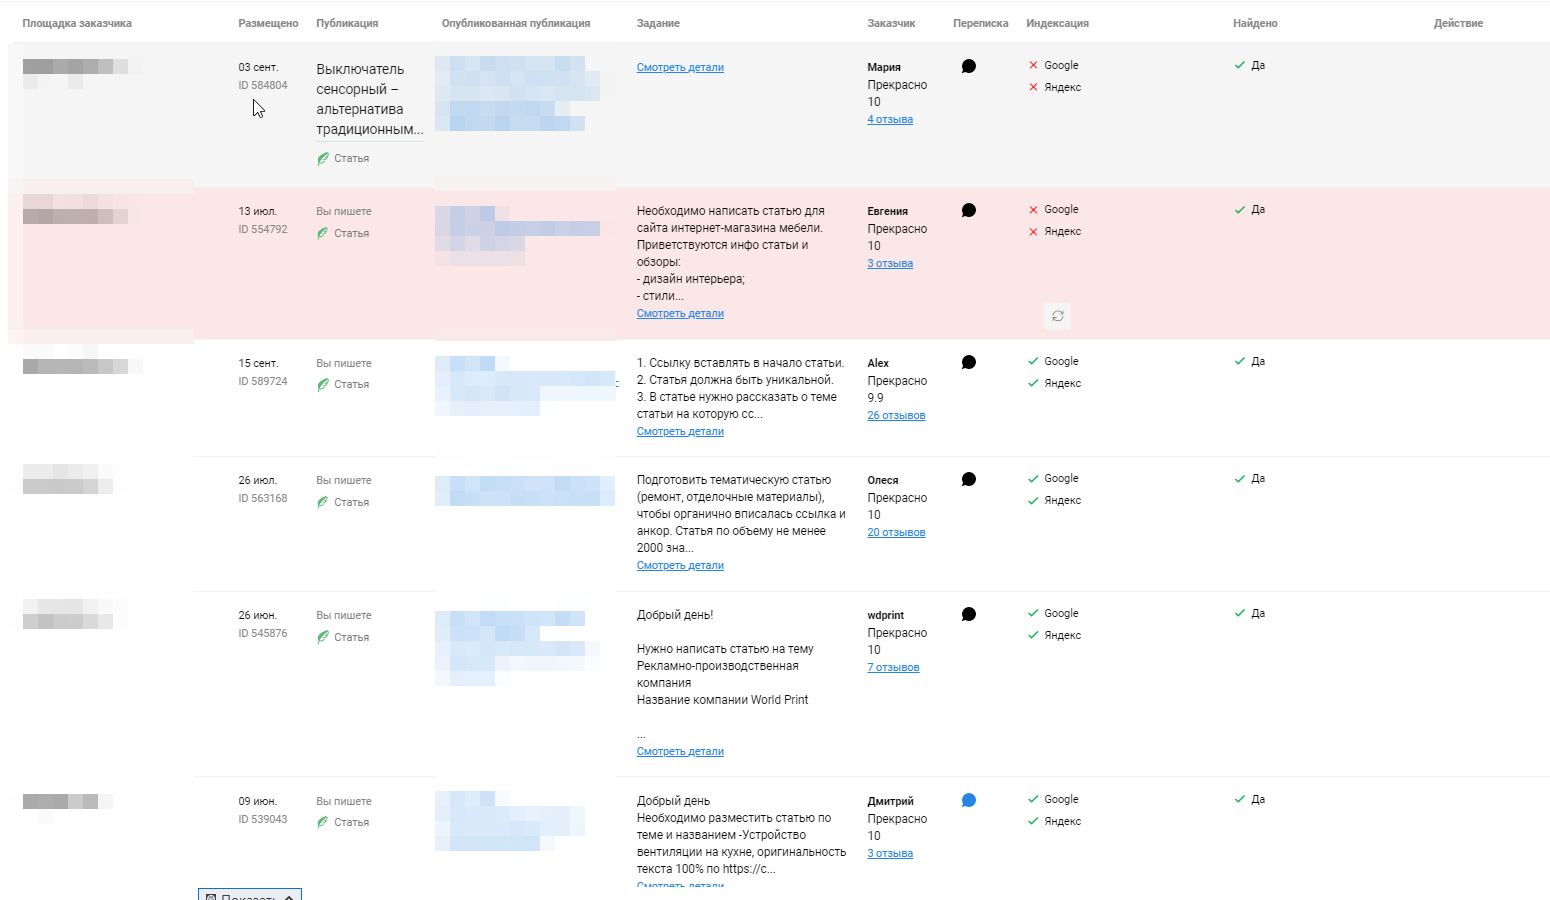Expand Смотреть детали in Евгения's furniture task

coord(680,314)
